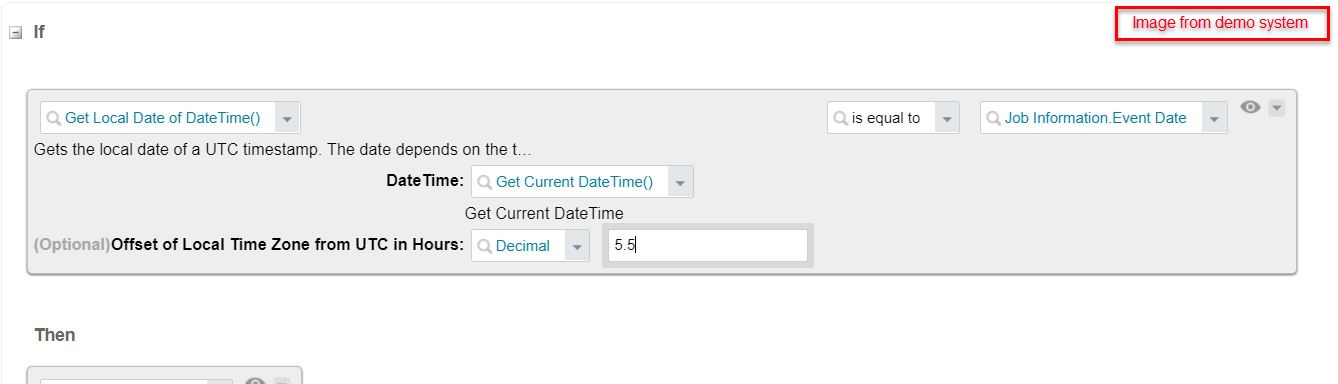Click search icon in Decimal type field
1338x384 pixels.
(x=485, y=246)
